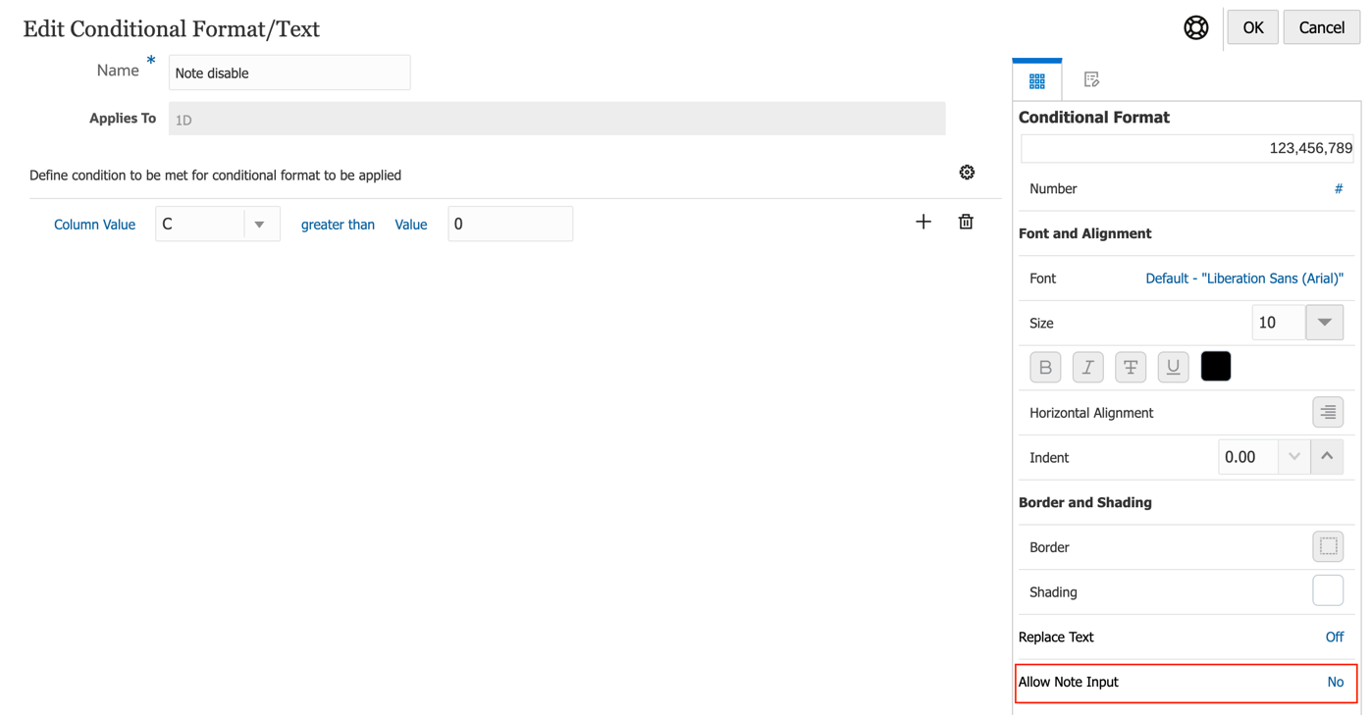Open the condition settings gear

click(966, 172)
